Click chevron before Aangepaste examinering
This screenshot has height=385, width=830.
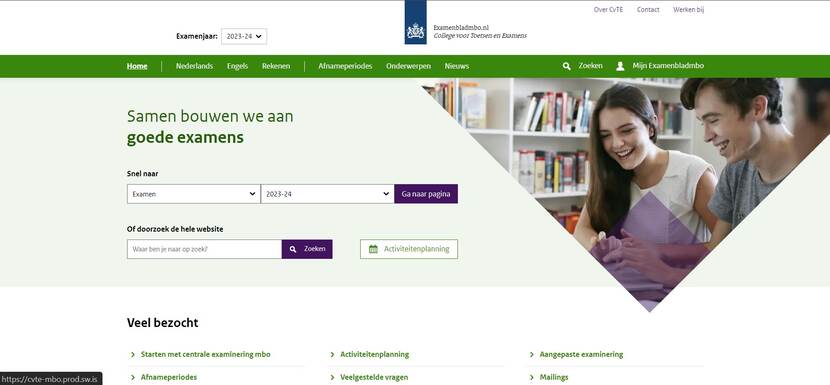[x=531, y=355]
